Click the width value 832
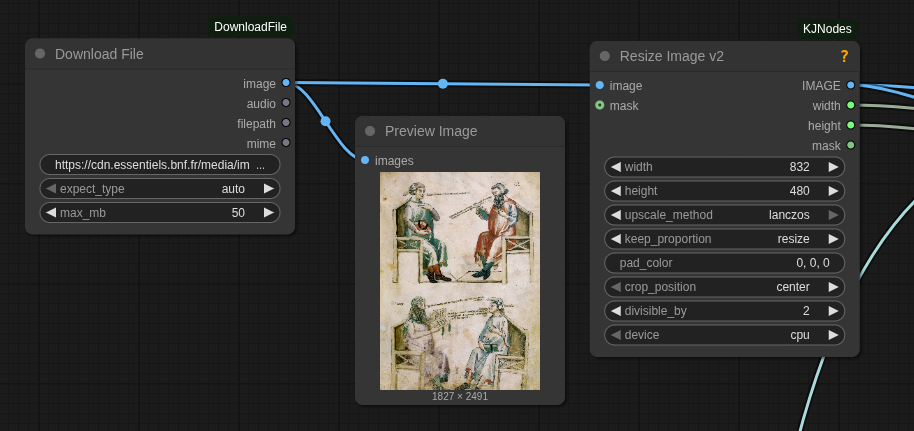914x431 pixels. 799,167
